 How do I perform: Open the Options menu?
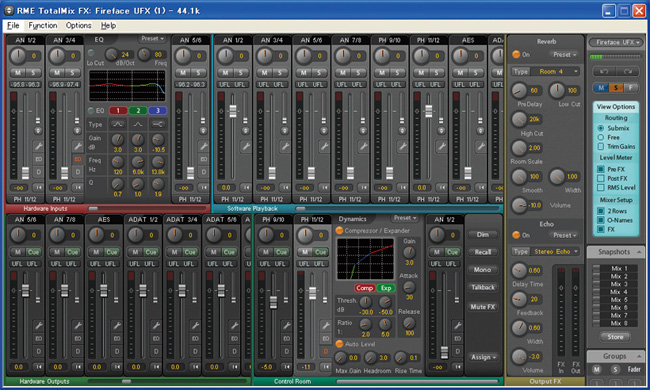(78, 26)
